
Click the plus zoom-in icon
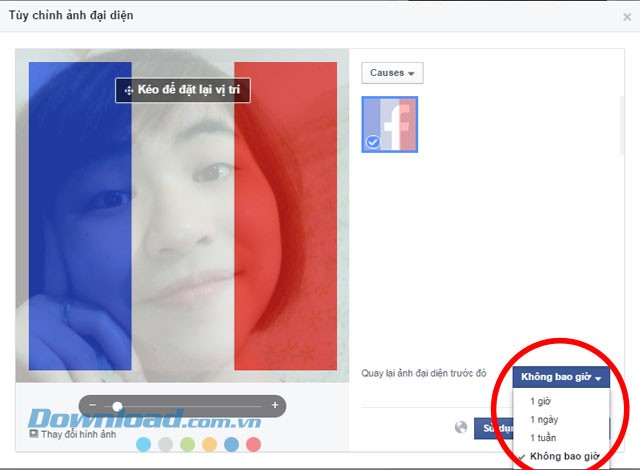(275, 405)
